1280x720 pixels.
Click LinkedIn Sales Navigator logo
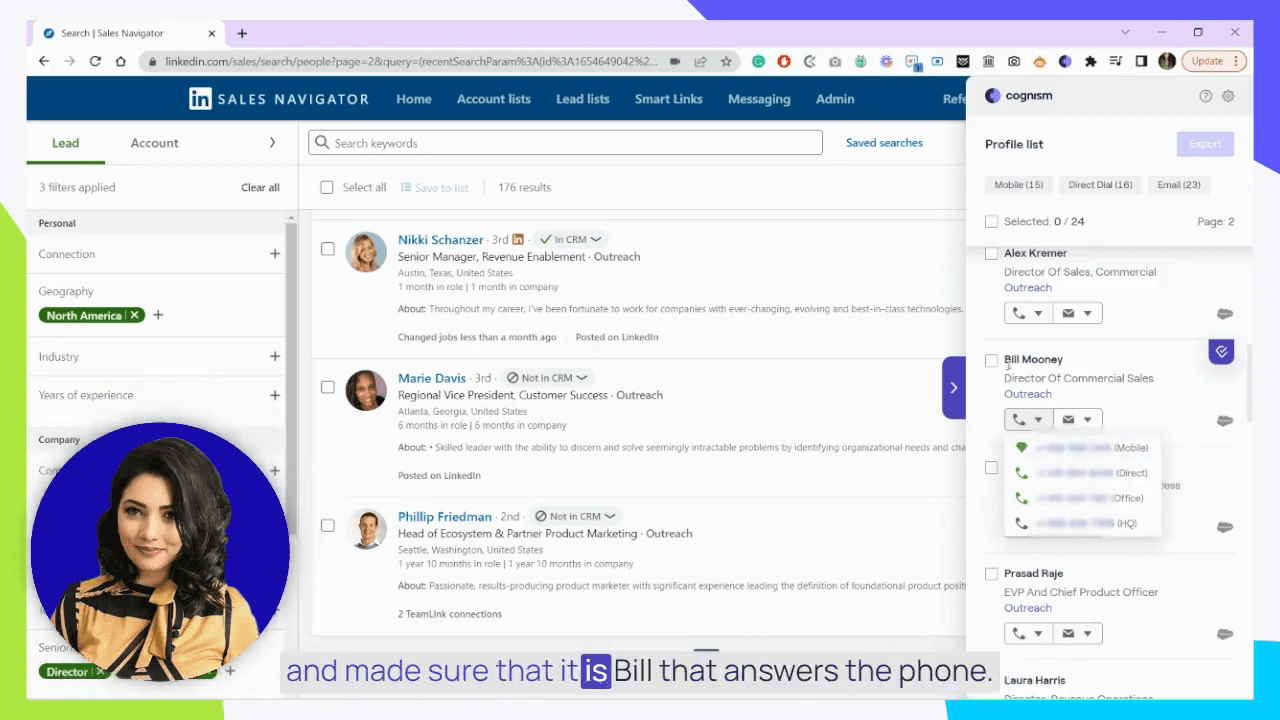pos(279,99)
